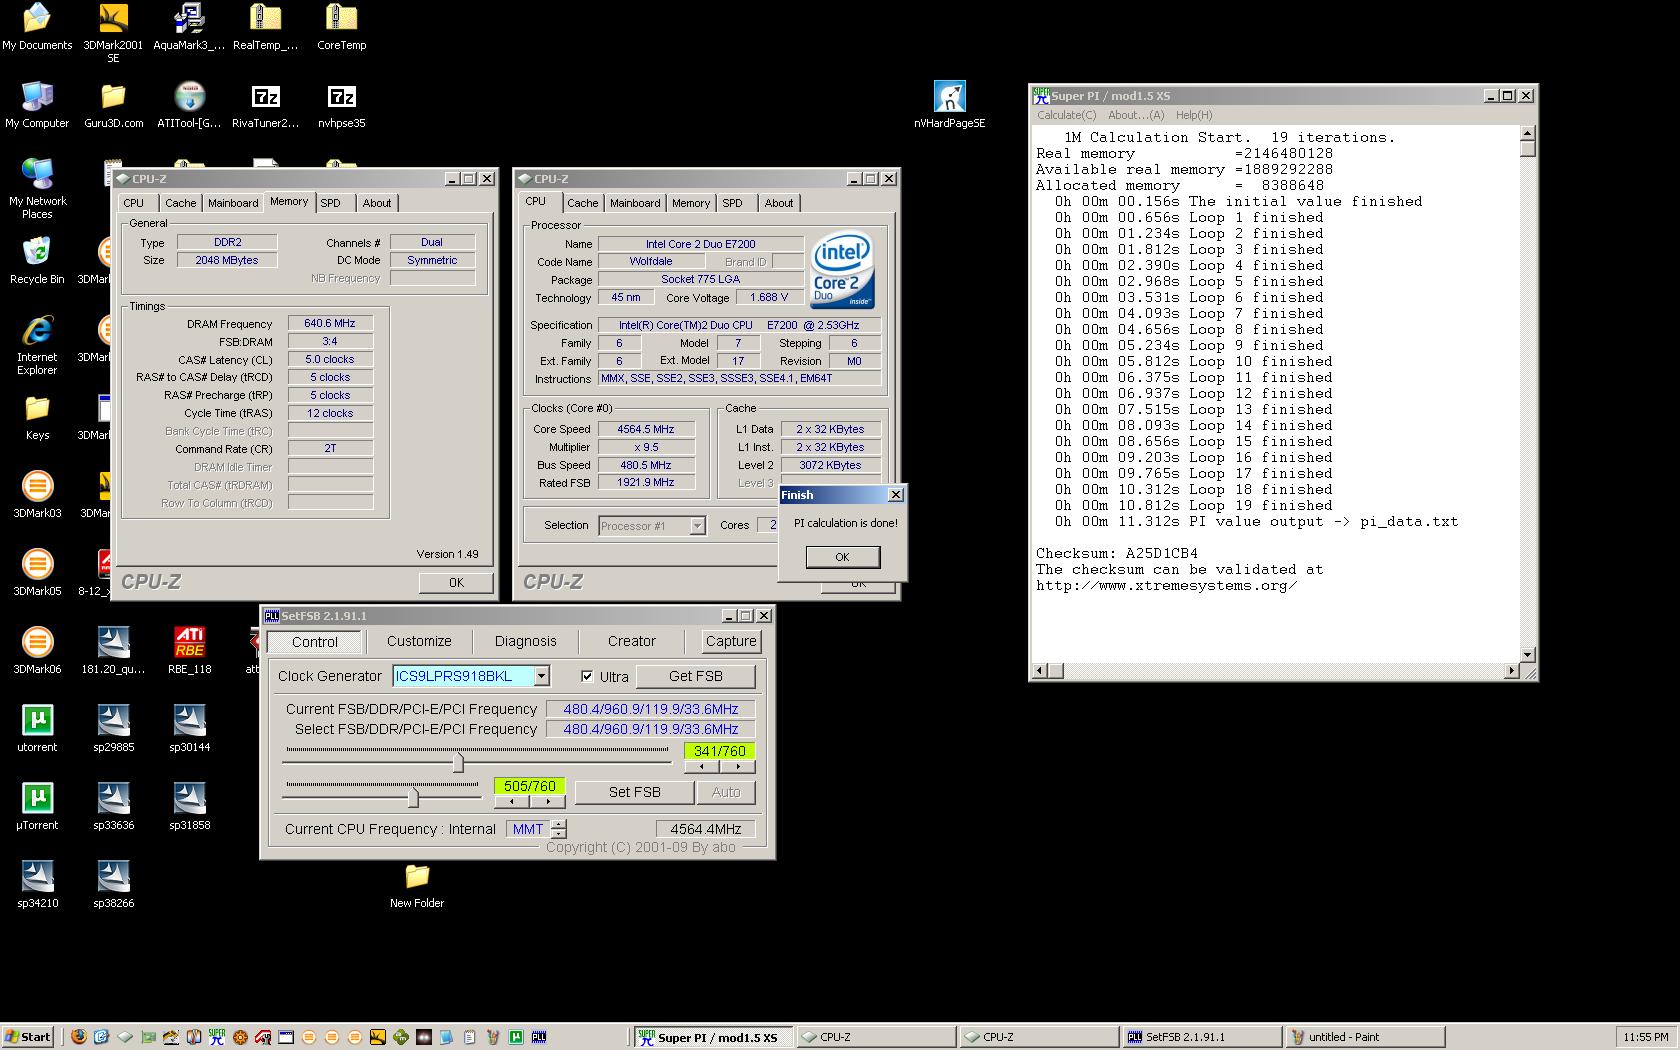Open Help menu in Super PI
The width and height of the screenshot is (1680, 1050).
1194,115
